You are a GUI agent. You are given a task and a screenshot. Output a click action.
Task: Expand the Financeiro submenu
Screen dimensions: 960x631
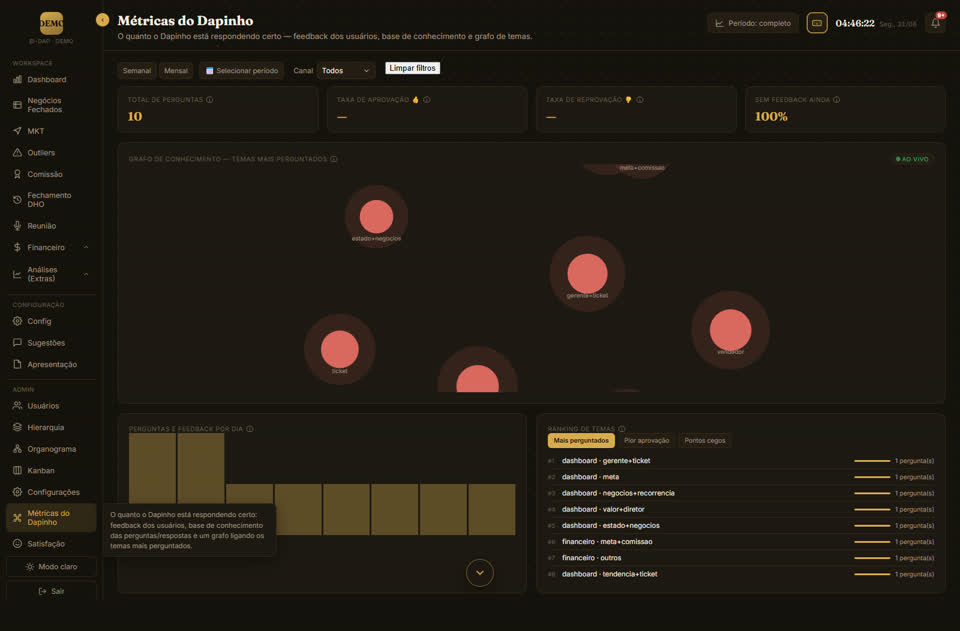51,247
